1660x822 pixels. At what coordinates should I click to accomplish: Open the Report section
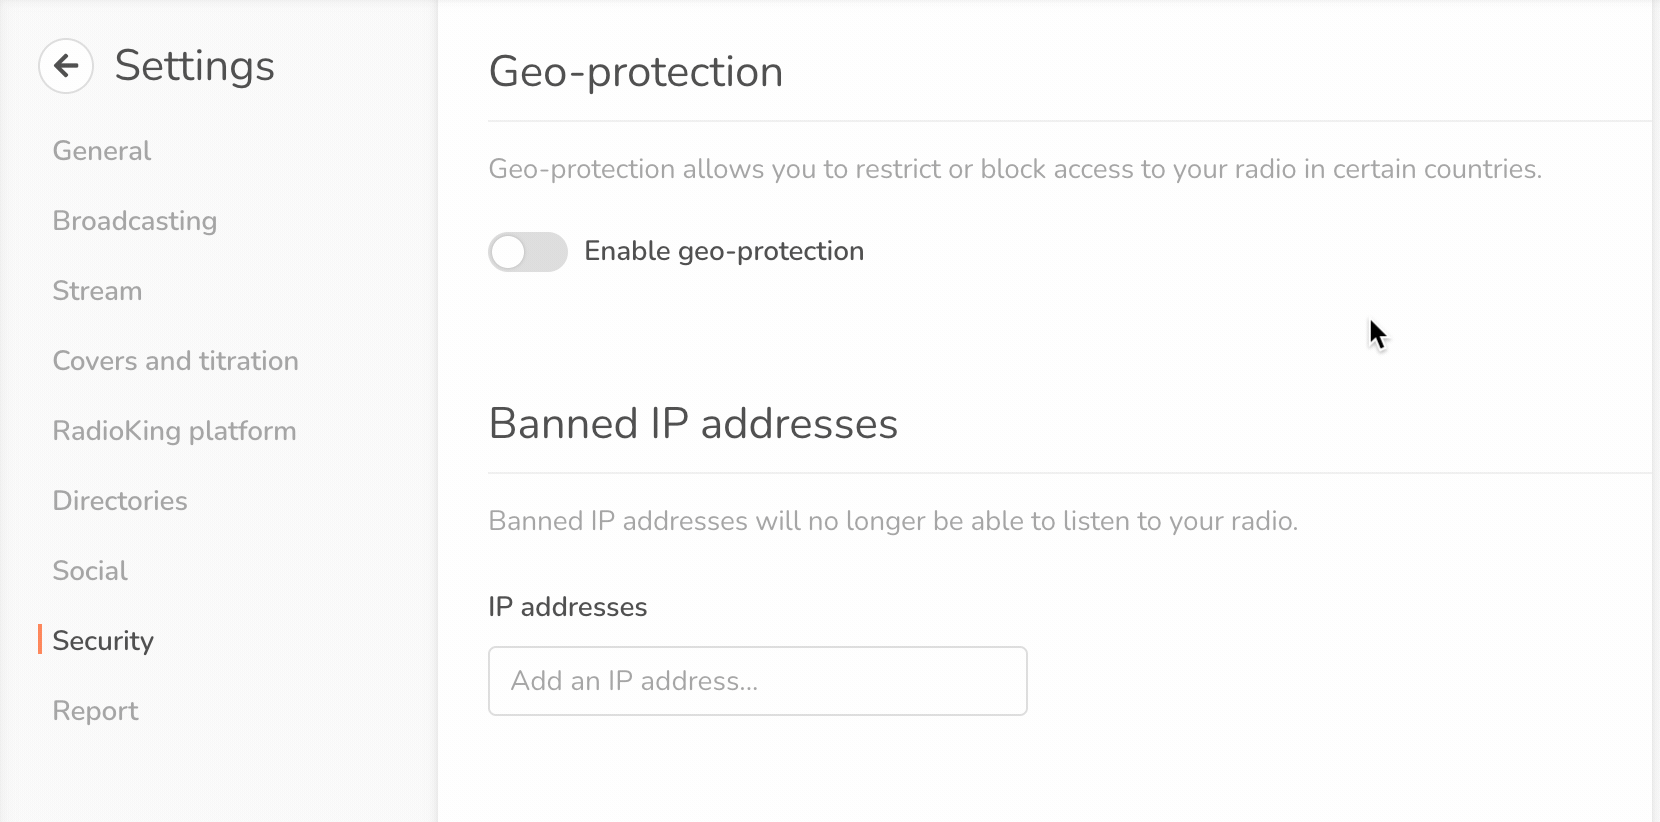pos(95,711)
